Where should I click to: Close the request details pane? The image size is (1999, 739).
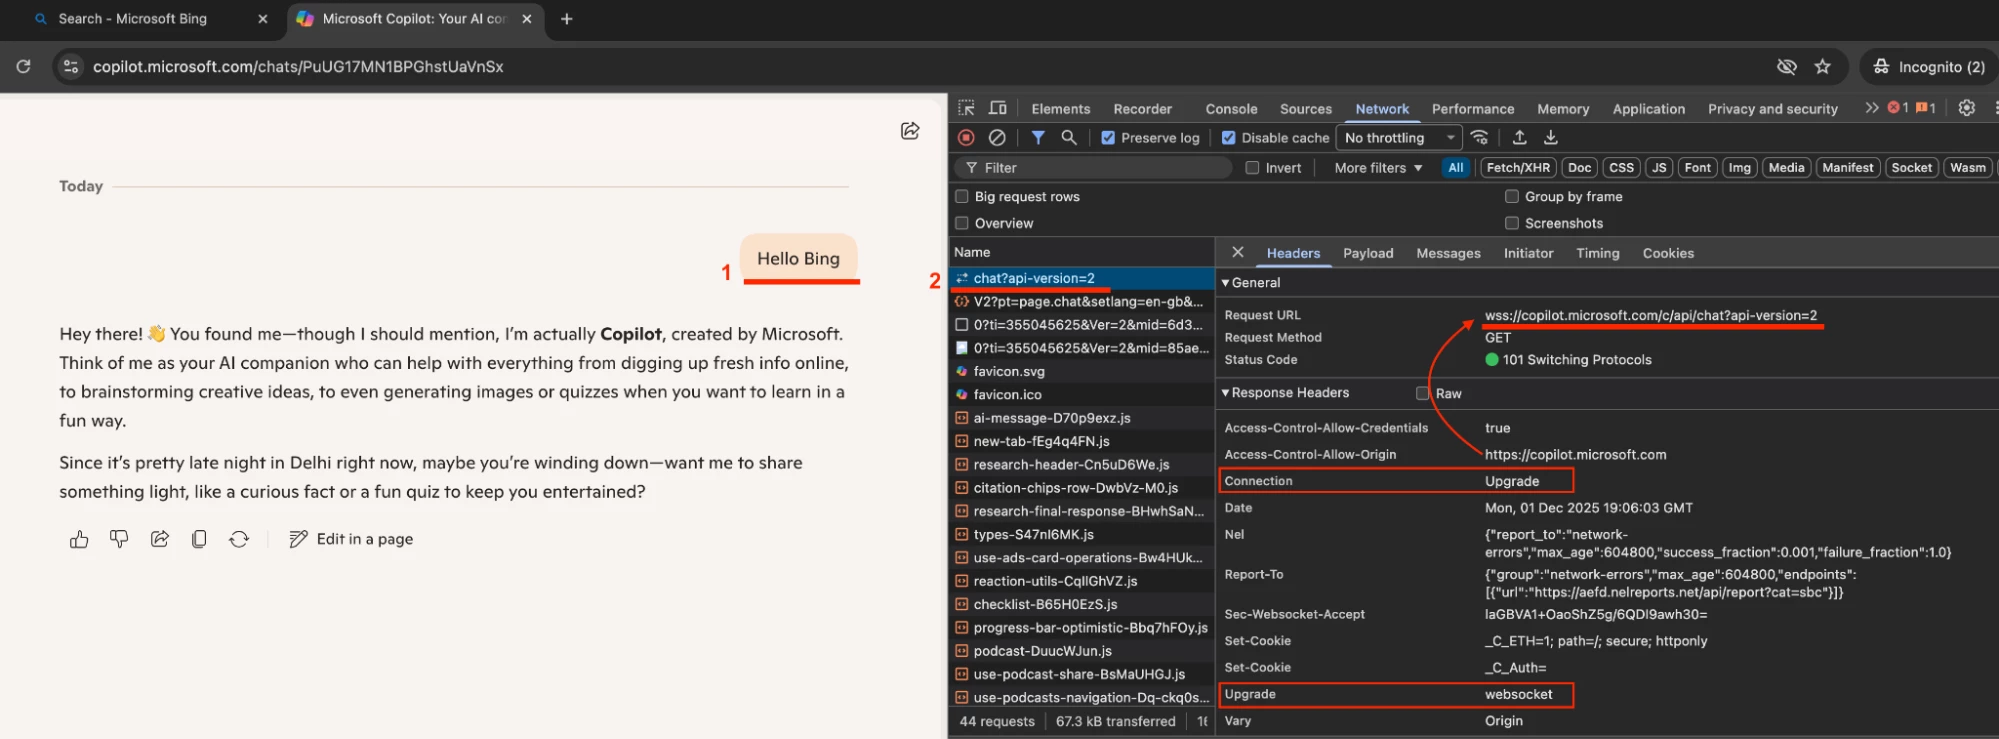click(x=1237, y=253)
